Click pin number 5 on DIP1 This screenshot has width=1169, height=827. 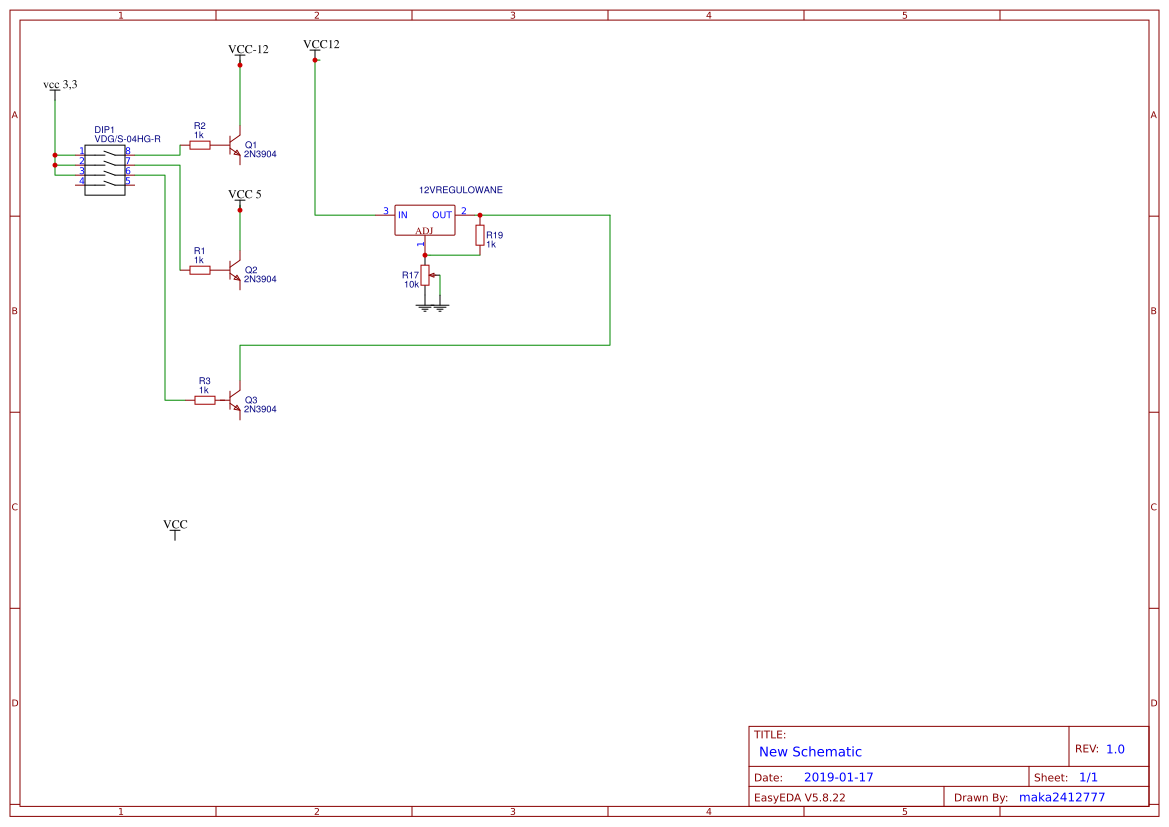[127, 181]
